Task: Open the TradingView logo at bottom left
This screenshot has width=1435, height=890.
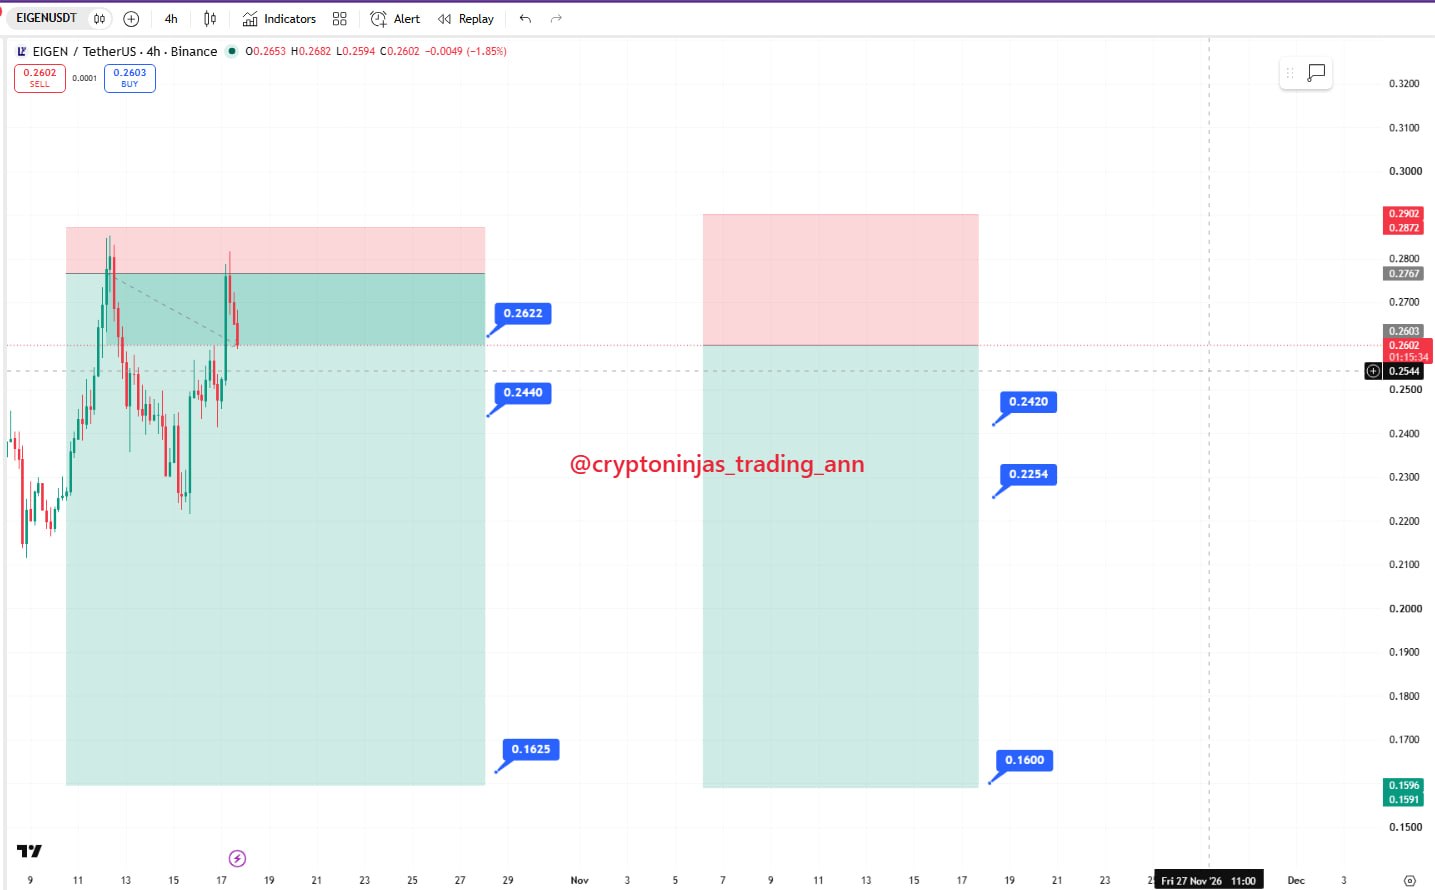Action: 29,851
